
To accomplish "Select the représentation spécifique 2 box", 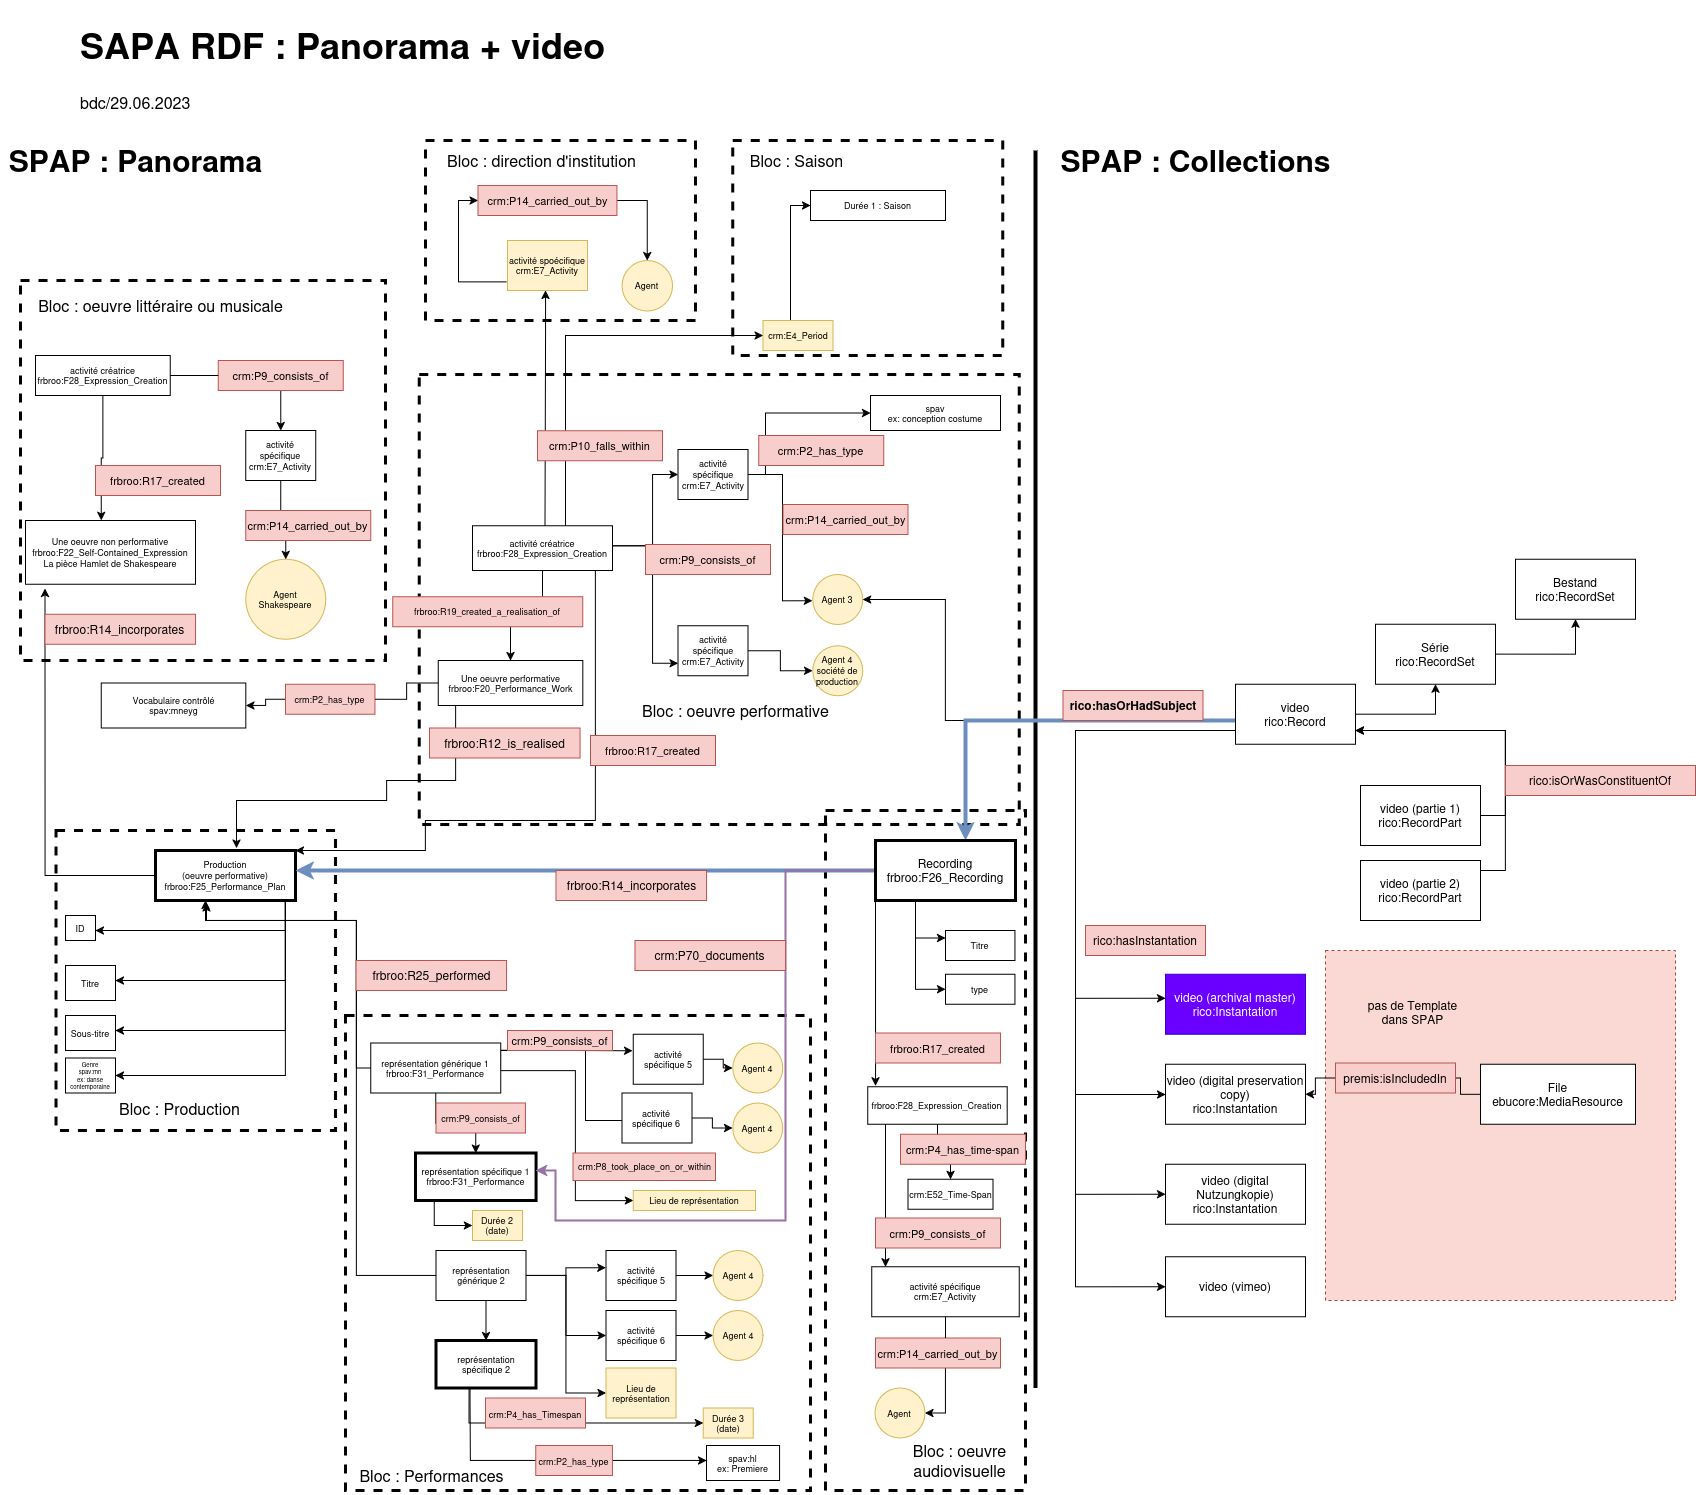I will (486, 1364).
